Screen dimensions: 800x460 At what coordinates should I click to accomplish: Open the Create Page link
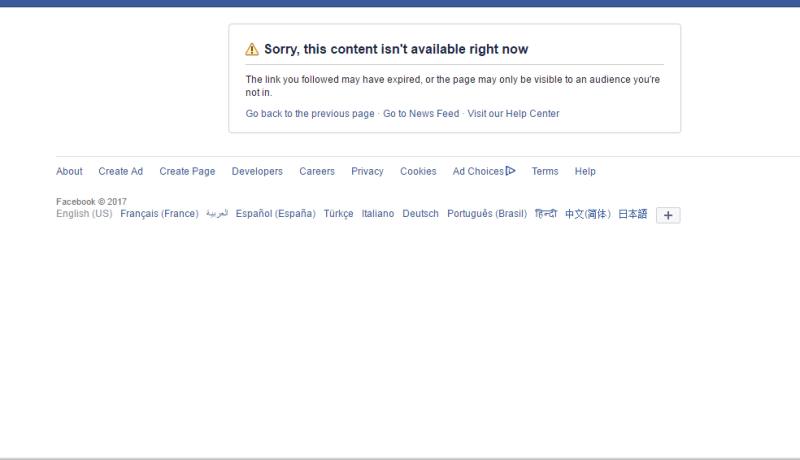pos(187,171)
